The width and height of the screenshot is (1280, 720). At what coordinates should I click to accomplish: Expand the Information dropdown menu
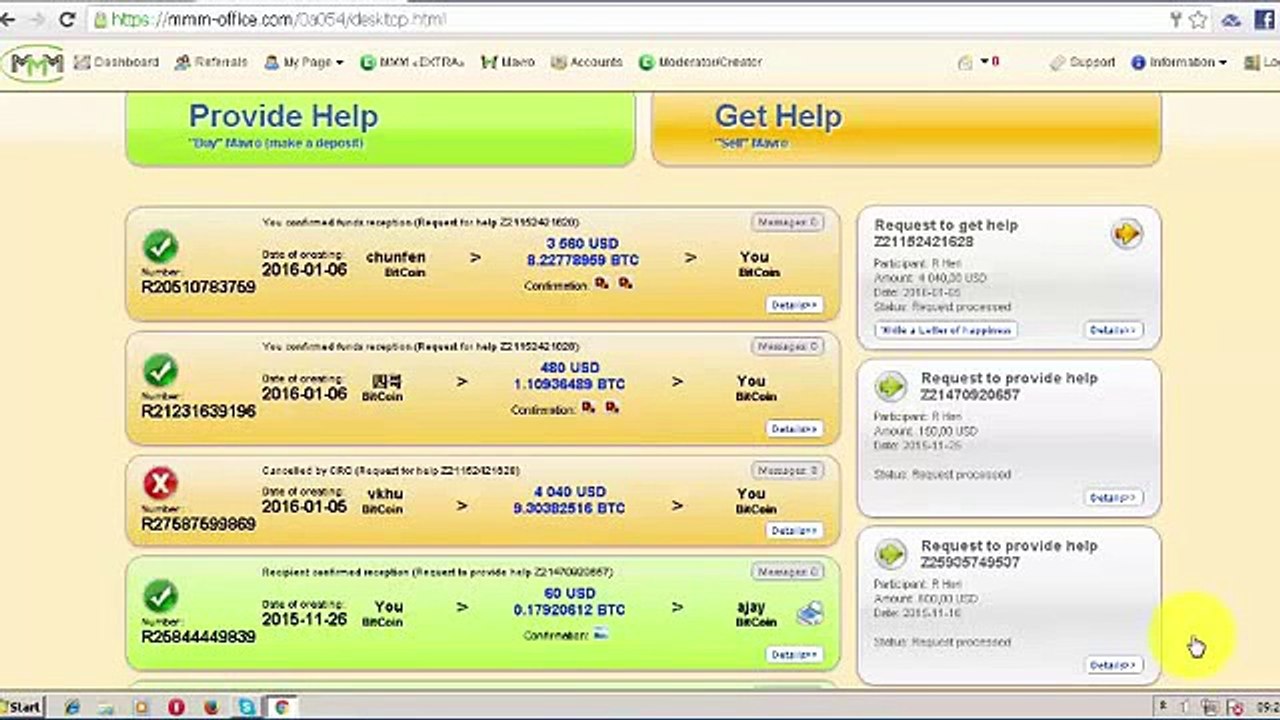1179,62
